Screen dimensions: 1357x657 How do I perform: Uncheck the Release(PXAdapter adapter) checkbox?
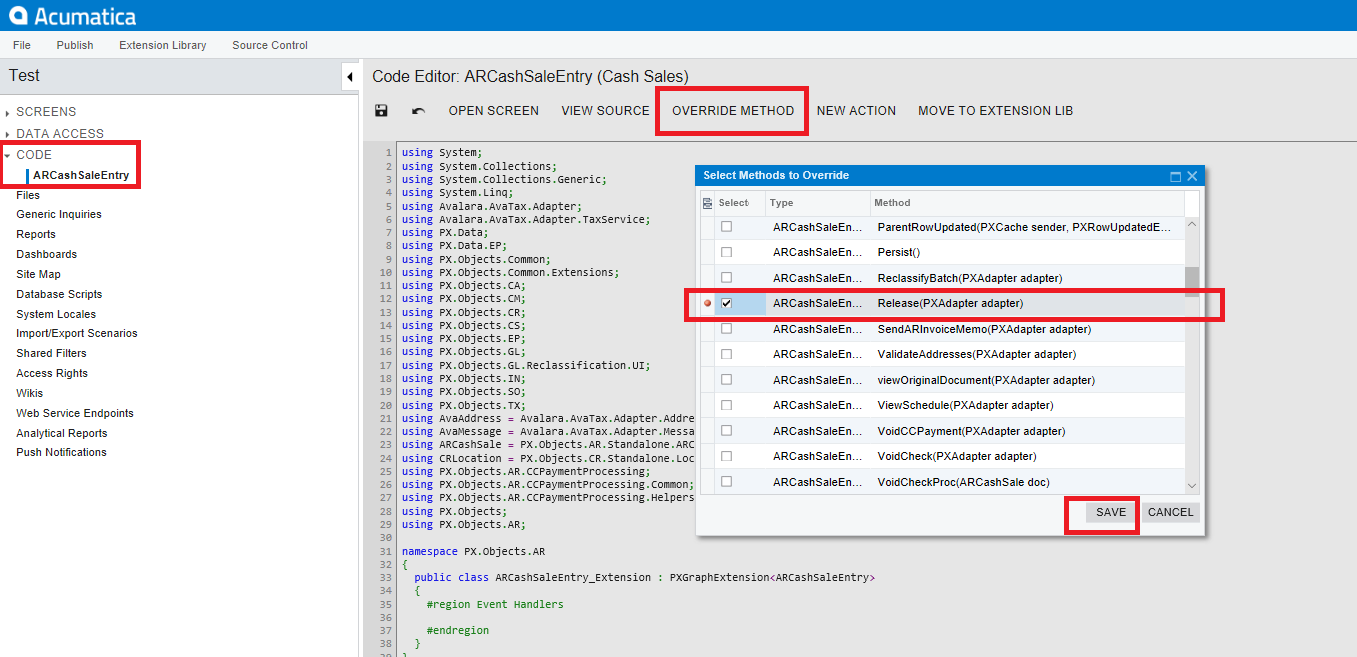[726, 303]
